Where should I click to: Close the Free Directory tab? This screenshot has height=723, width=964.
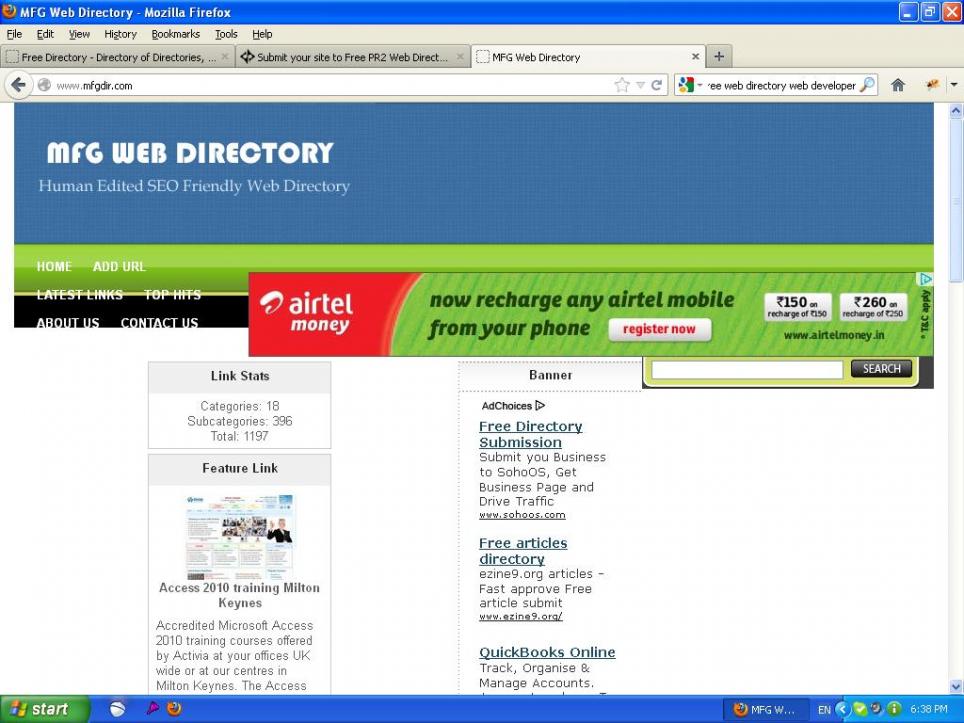click(225, 57)
